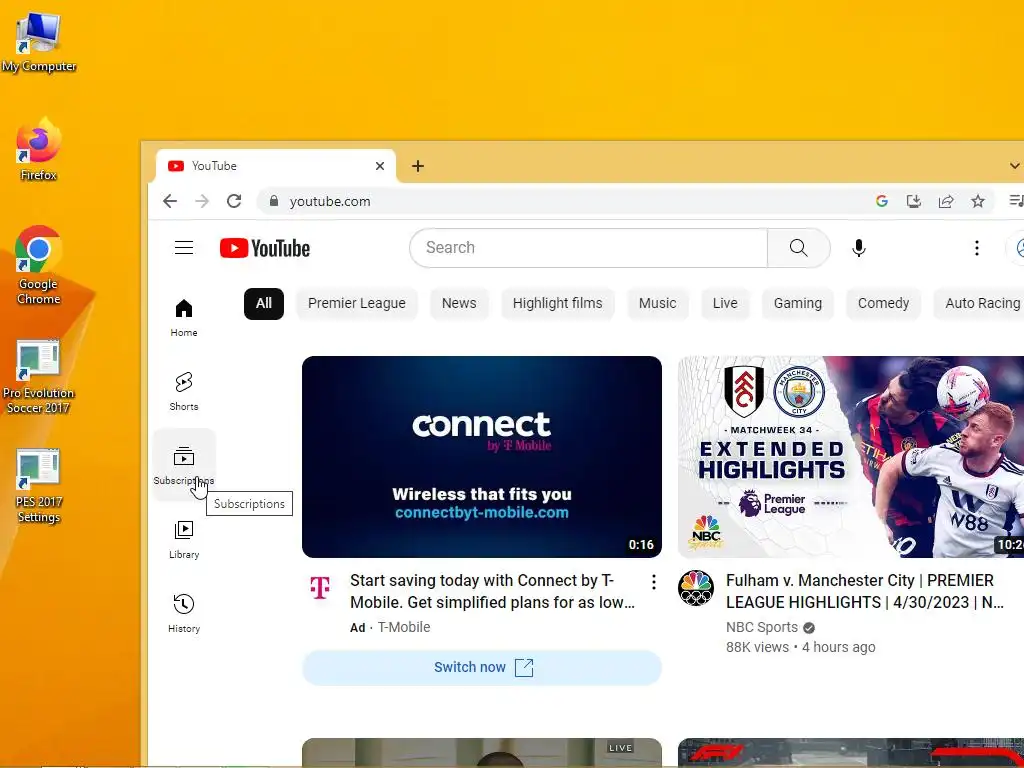Screen dimensions: 1024x768
Task: Select Gaming filter chip
Action: (797, 304)
